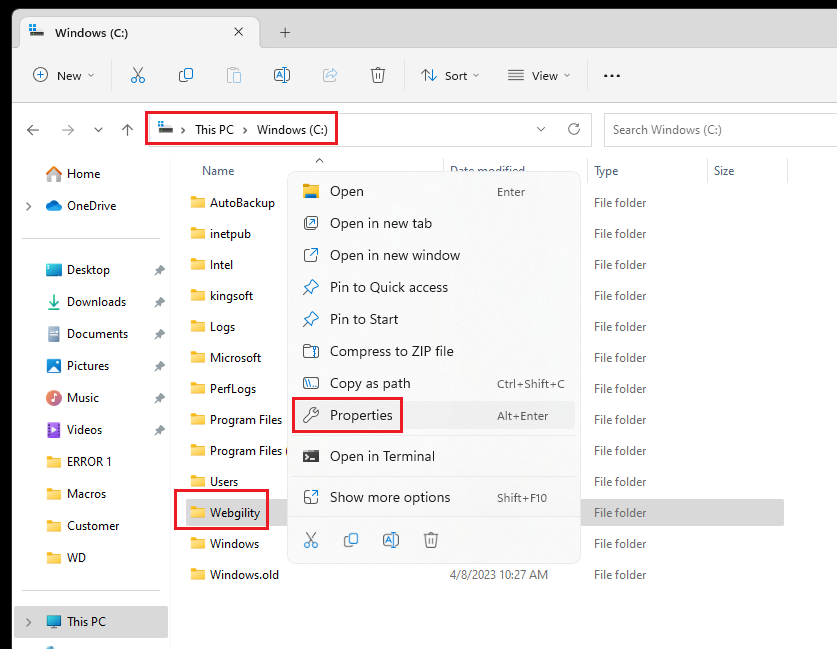Open Macros folder in navigation pane
The image size is (837, 649).
[76, 494]
